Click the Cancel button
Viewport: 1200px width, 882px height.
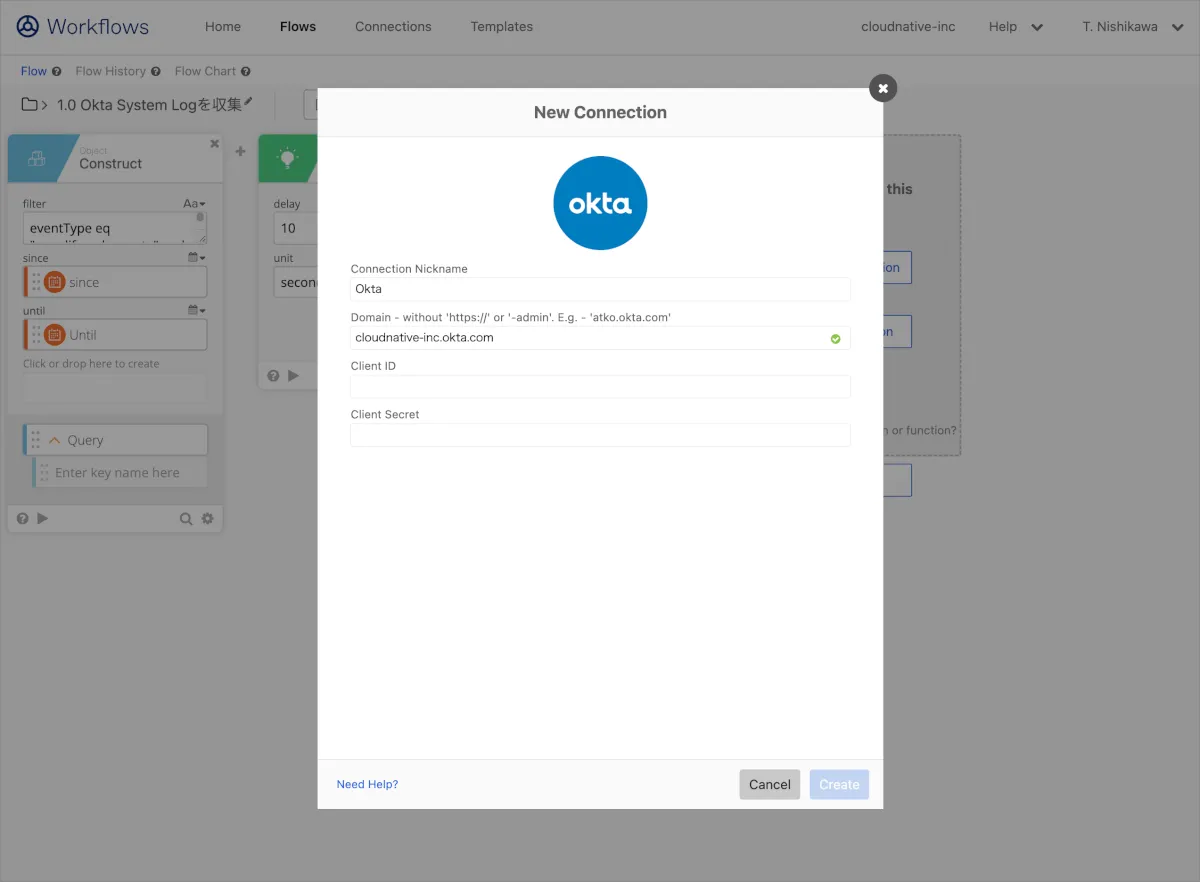pyautogui.click(x=769, y=785)
